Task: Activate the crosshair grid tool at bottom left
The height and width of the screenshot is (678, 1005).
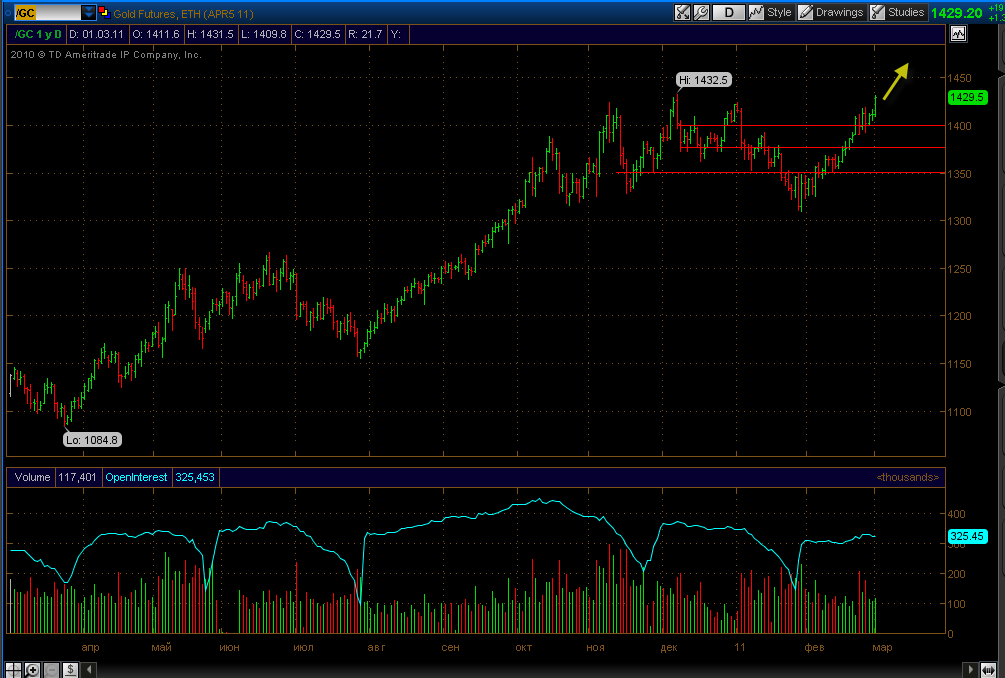Action: [13, 670]
